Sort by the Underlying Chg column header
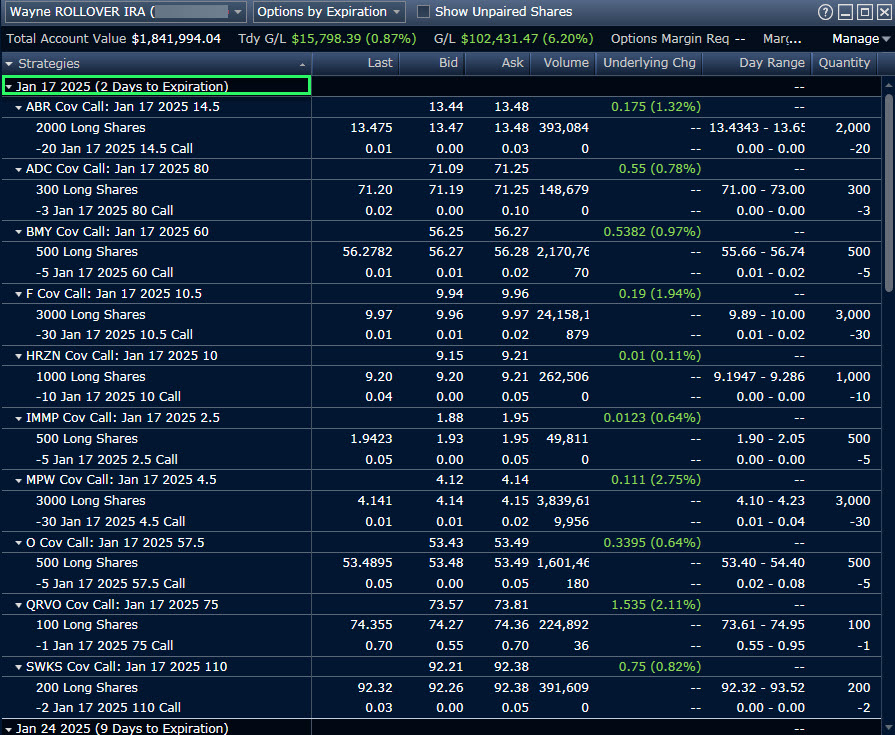Screen dimensions: 895x735 [648, 63]
